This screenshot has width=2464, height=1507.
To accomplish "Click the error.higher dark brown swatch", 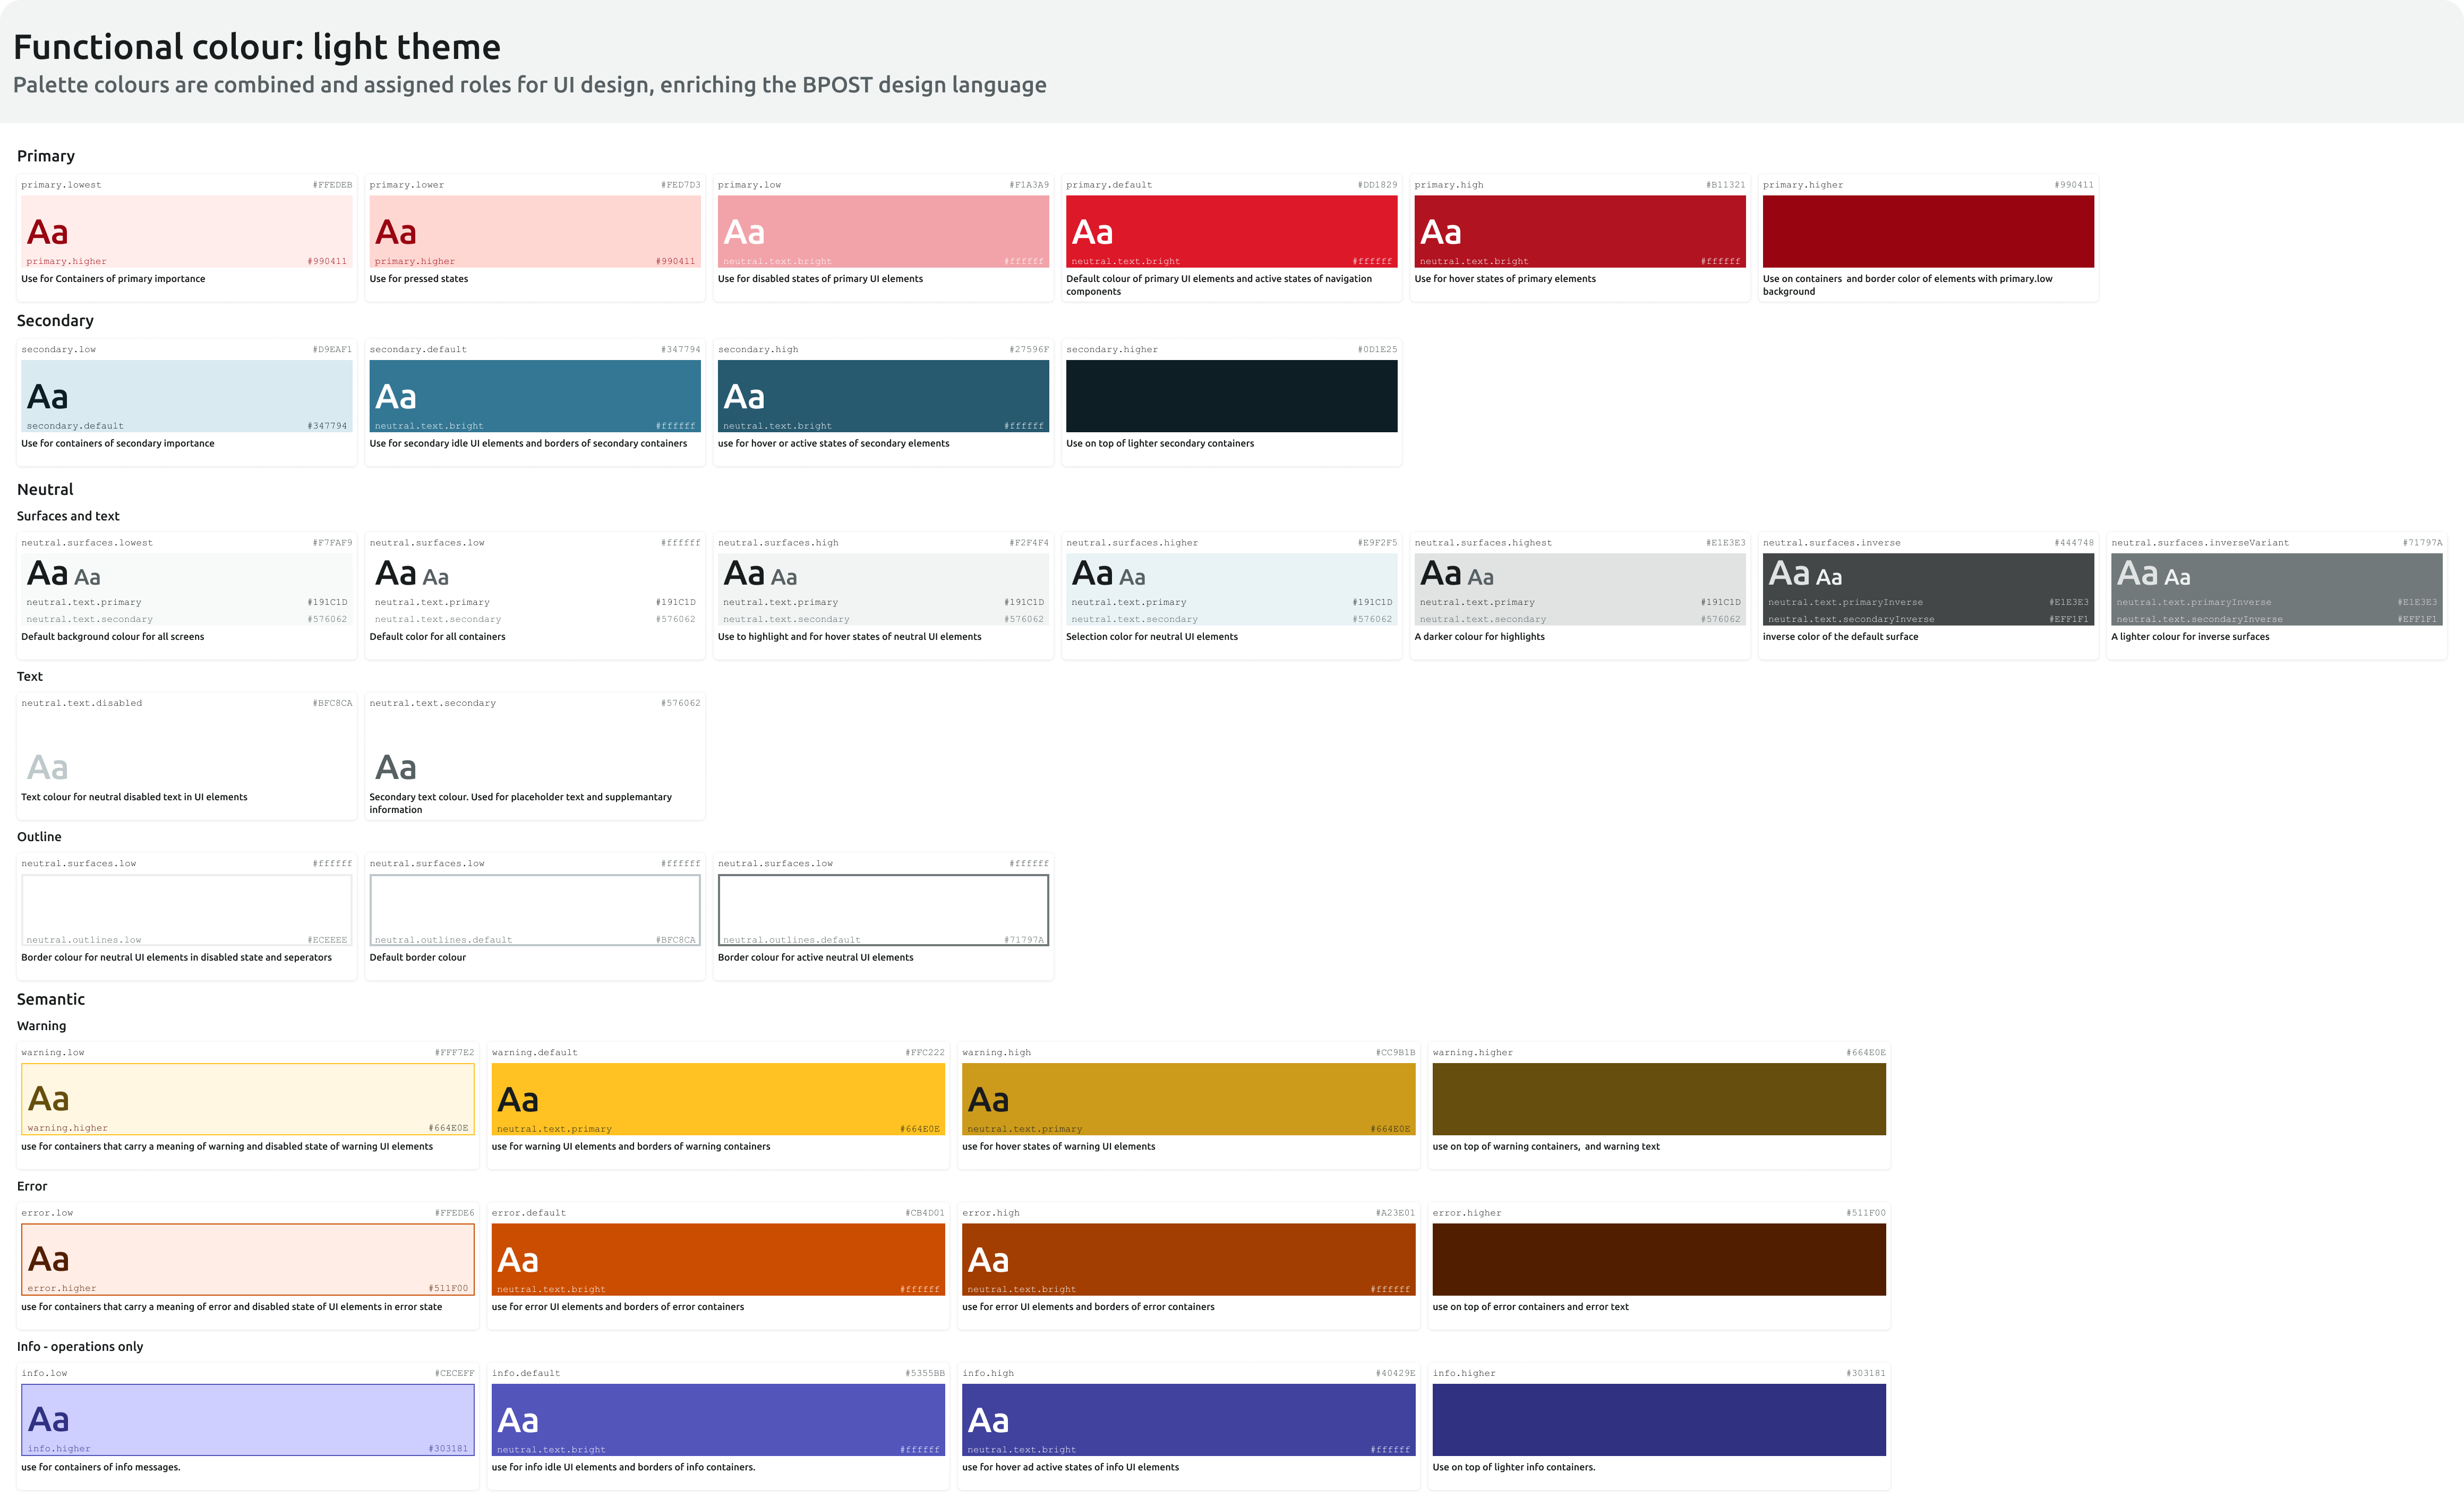I will (x=1659, y=1258).
